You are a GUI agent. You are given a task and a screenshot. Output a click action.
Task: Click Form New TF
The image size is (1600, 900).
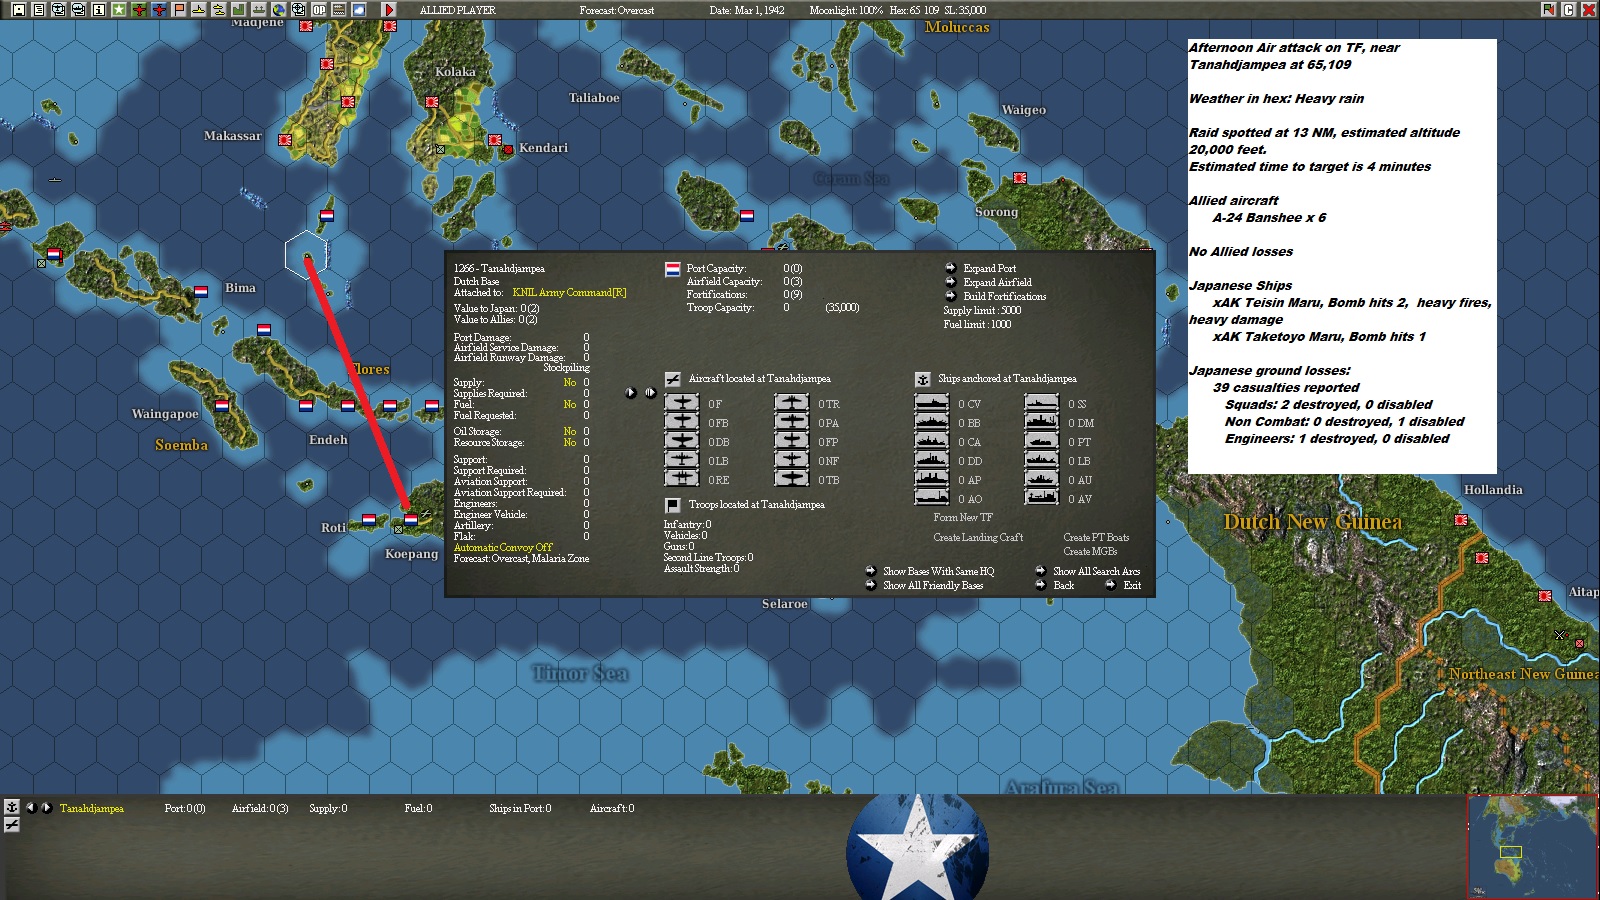pyautogui.click(x=963, y=517)
